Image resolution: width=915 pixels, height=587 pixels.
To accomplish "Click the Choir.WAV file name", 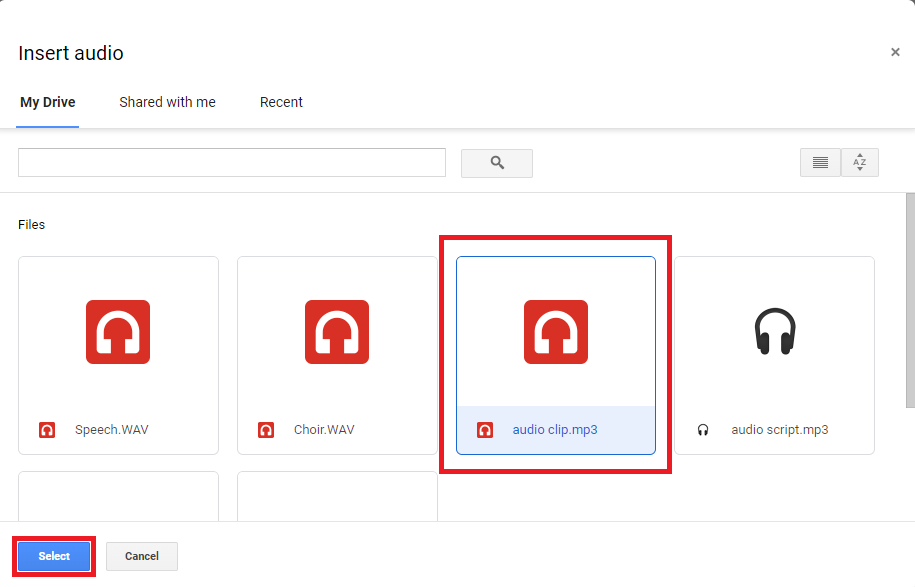I will (x=324, y=430).
